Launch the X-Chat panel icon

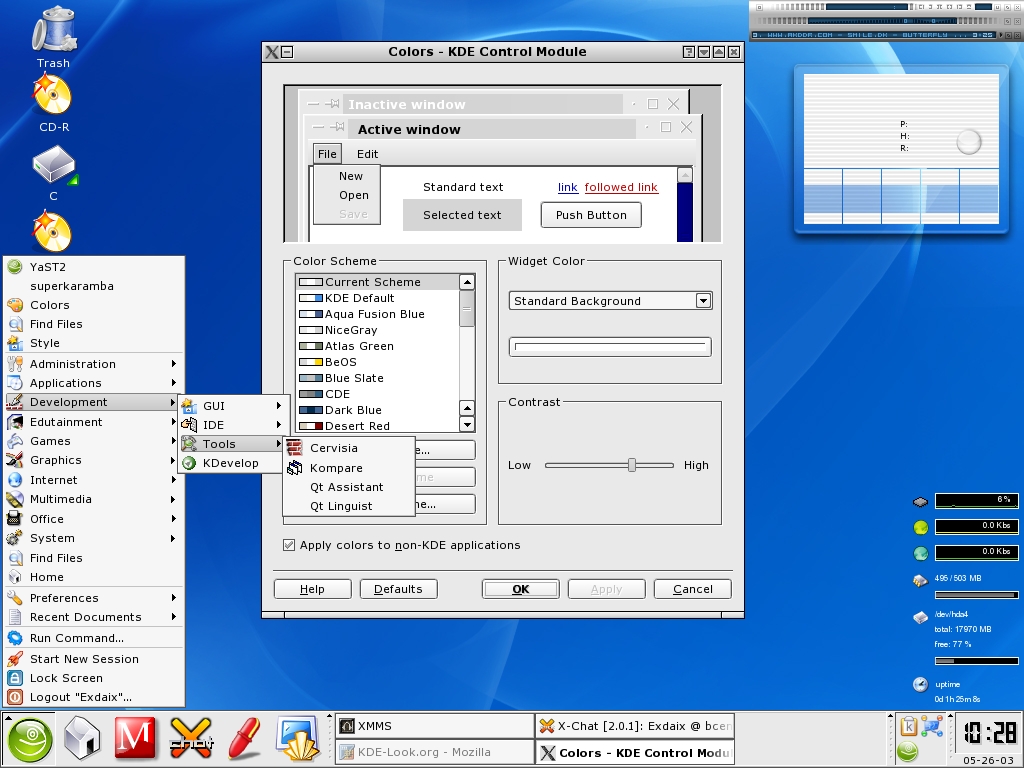tap(191, 739)
